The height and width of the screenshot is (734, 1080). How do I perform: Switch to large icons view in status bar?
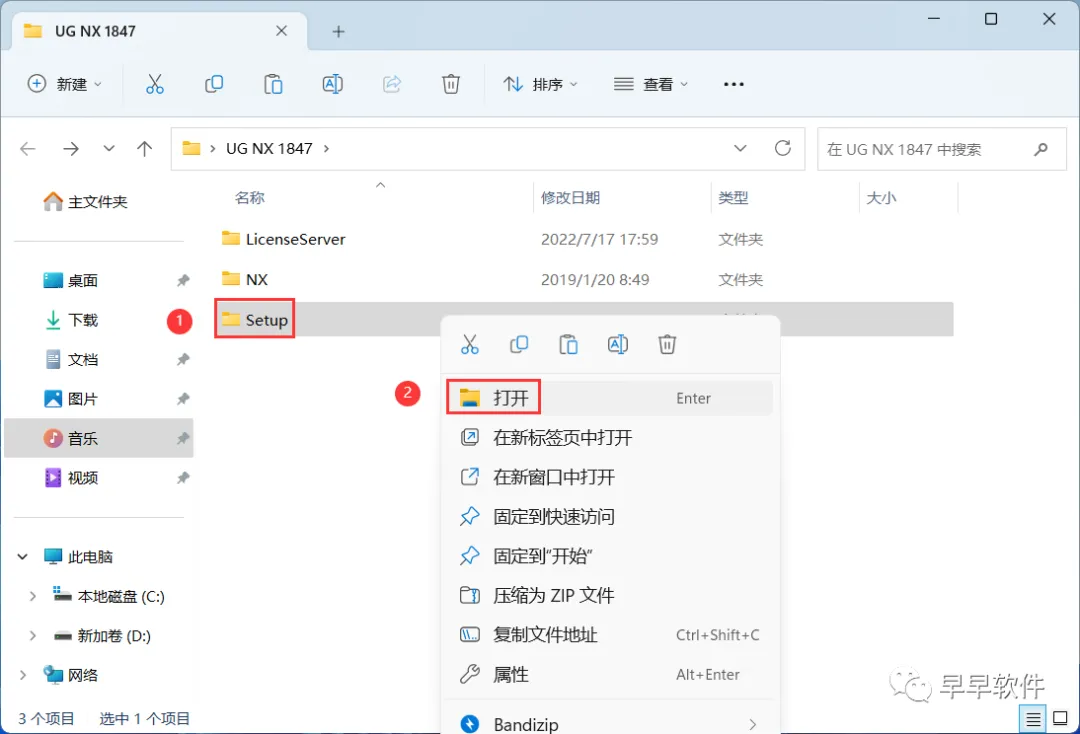coord(1061,720)
